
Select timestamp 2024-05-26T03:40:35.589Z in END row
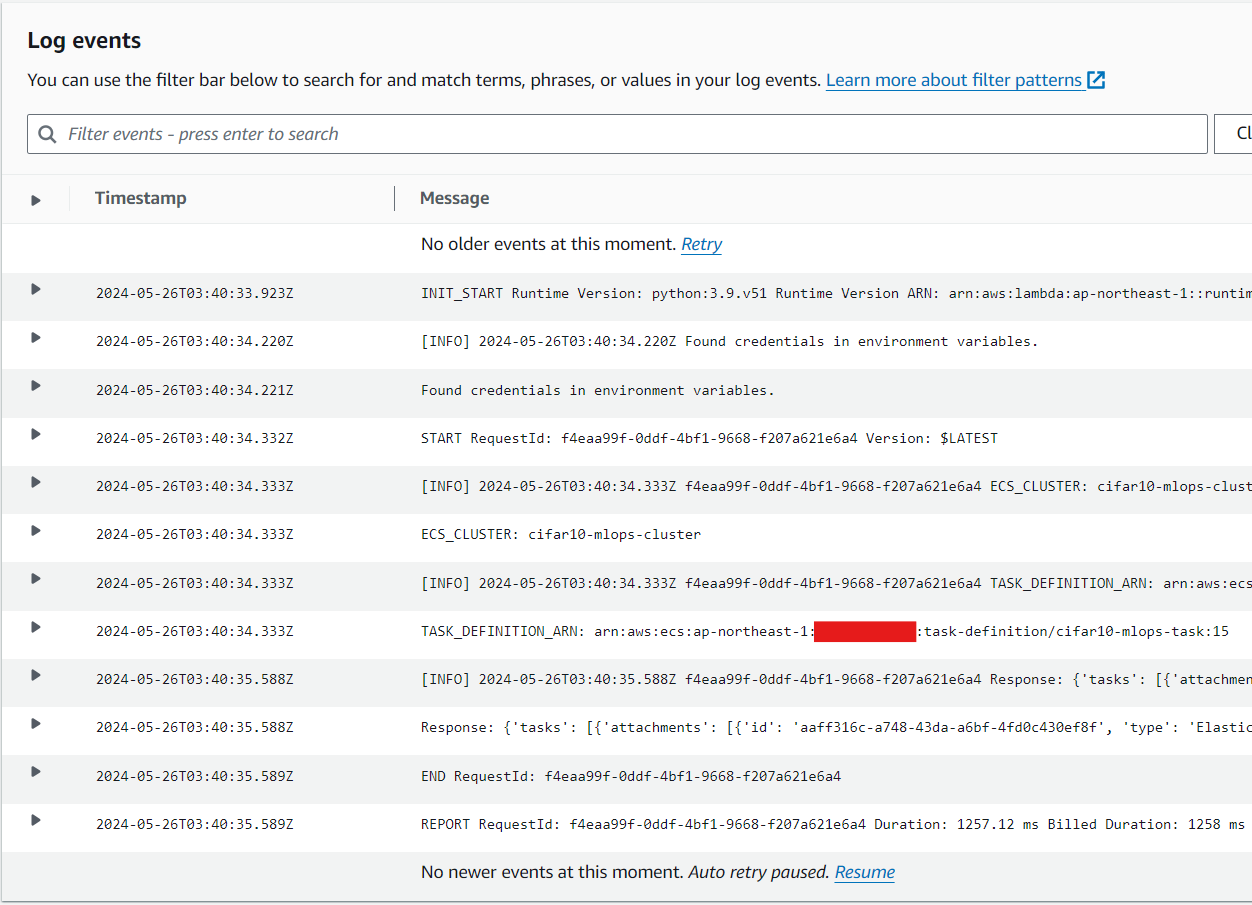click(x=195, y=776)
